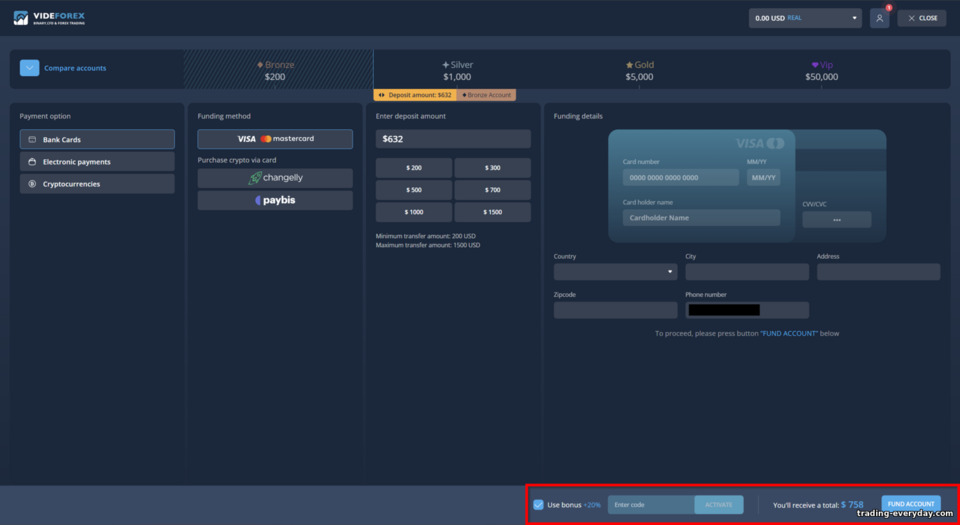Viewport: 960px width, 525px height.
Task: Click the "FUND ACCOUNT" link in proceed text
Action: (x=789, y=333)
